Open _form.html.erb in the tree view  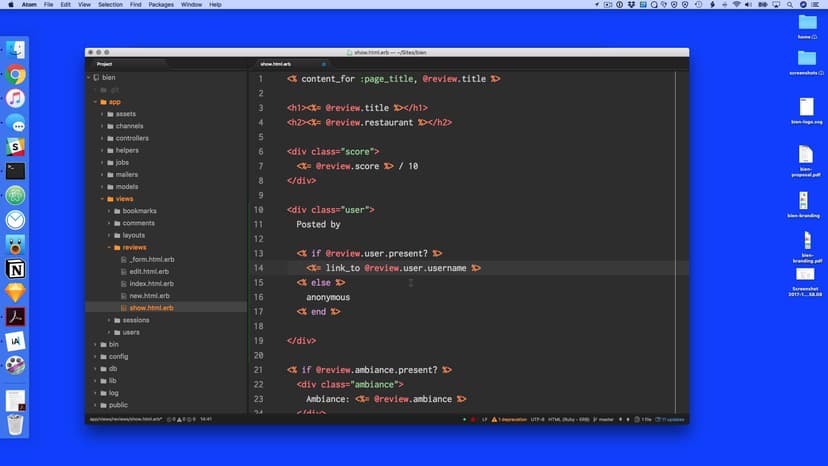coord(151,259)
